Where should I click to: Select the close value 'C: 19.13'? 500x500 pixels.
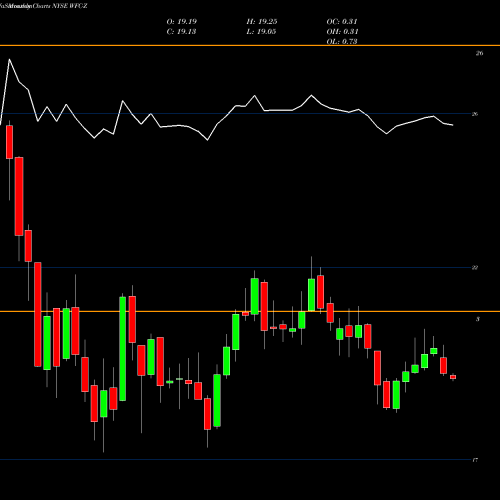tap(181, 32)
